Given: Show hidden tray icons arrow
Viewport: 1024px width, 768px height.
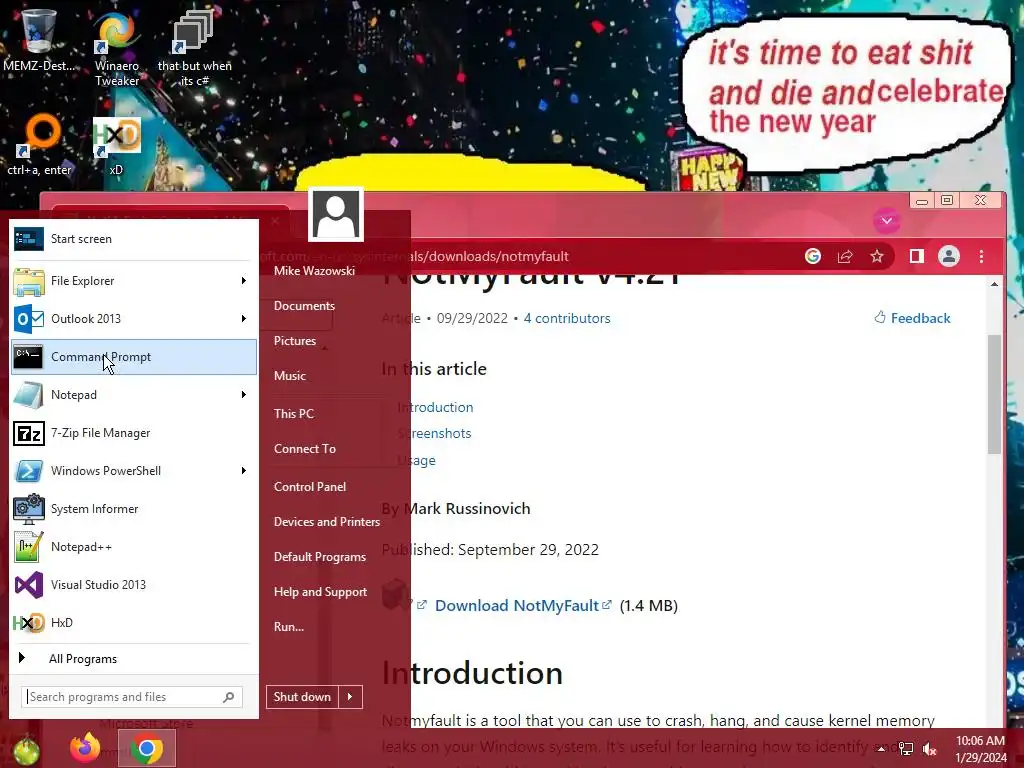Looking at the screenshot, I should [x=881, y=748].
